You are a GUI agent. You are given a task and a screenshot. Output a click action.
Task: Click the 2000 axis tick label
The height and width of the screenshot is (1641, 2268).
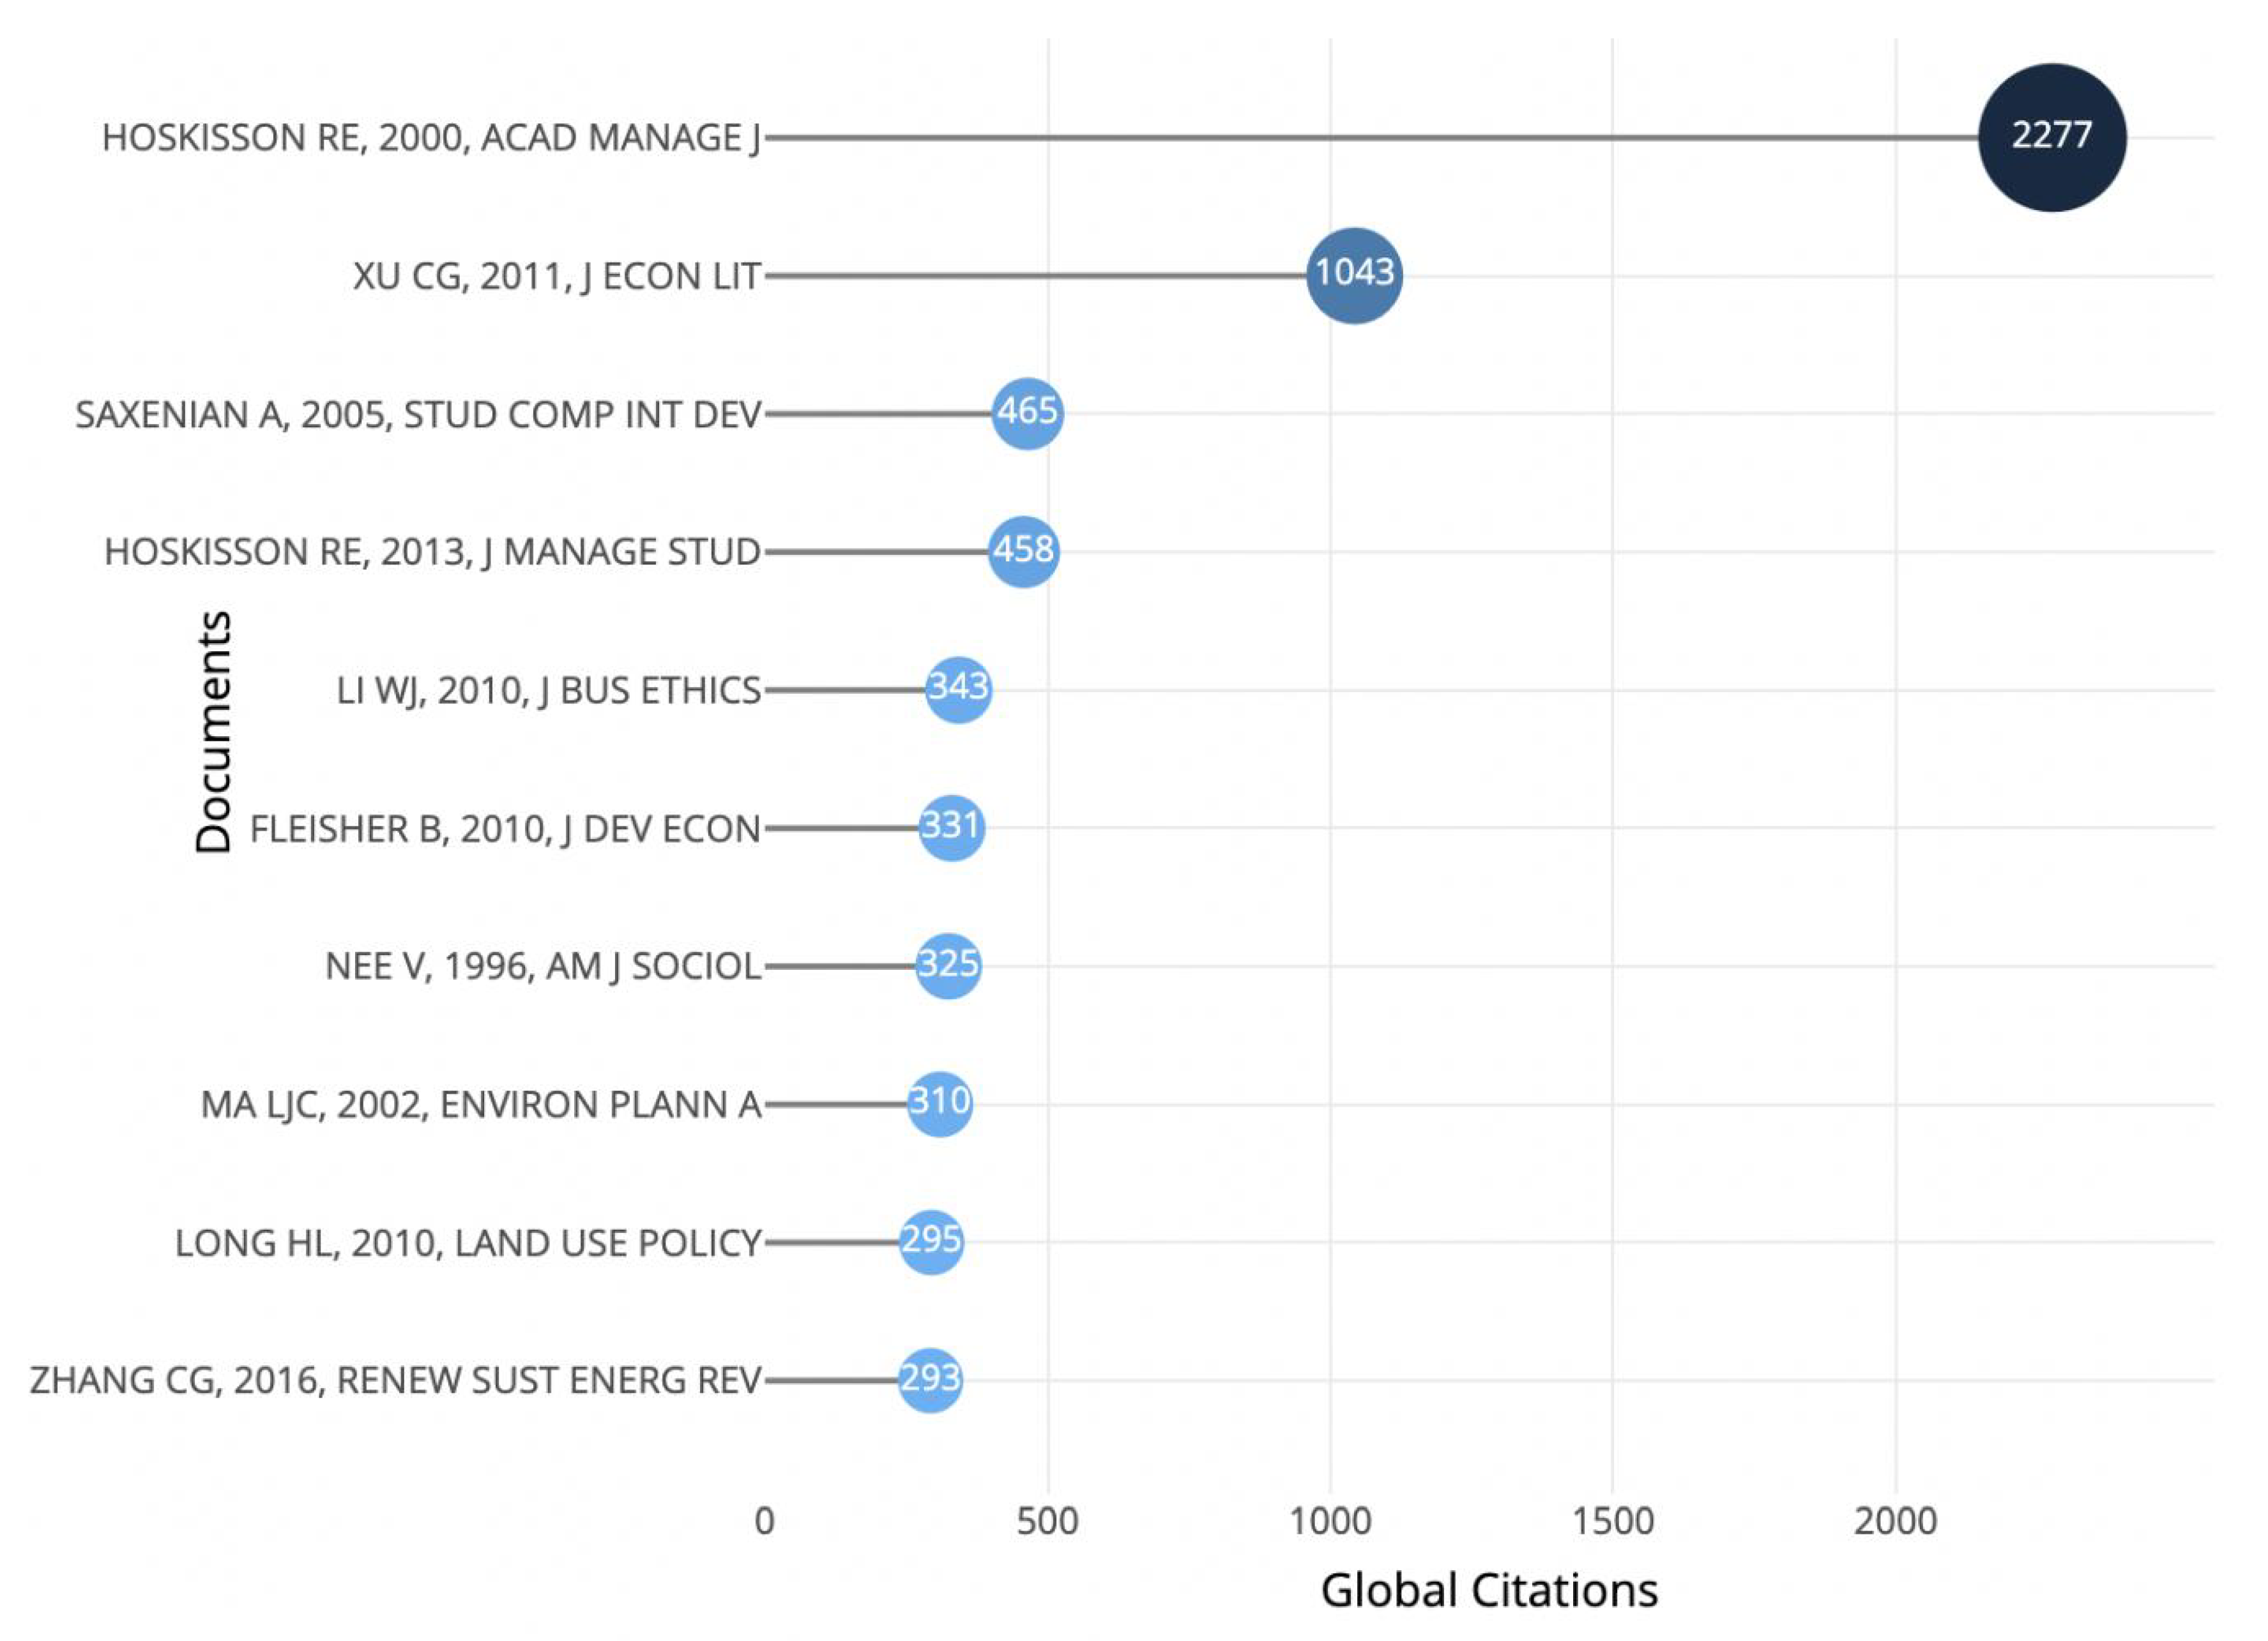[x=1895, y=1521]
